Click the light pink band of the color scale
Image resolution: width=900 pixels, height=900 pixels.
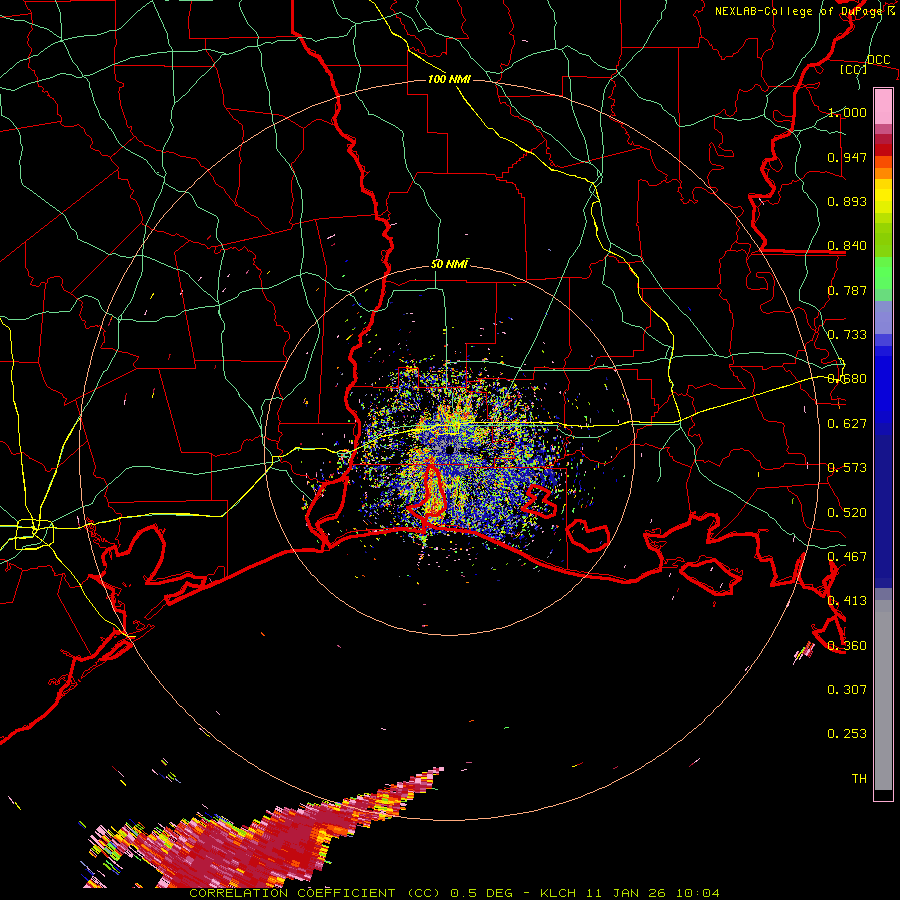(x=883, y=106)
